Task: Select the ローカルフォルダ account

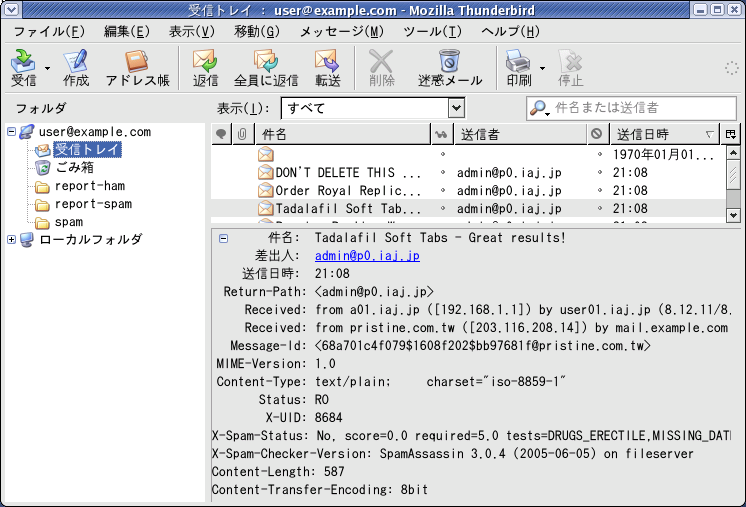Action: click(91, 239)
